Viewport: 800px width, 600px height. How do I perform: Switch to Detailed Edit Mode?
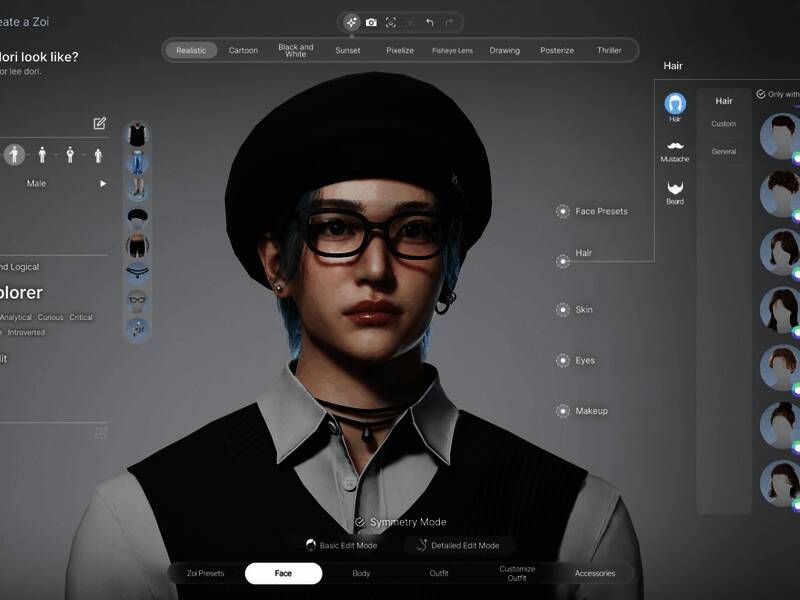coord(460,545)
